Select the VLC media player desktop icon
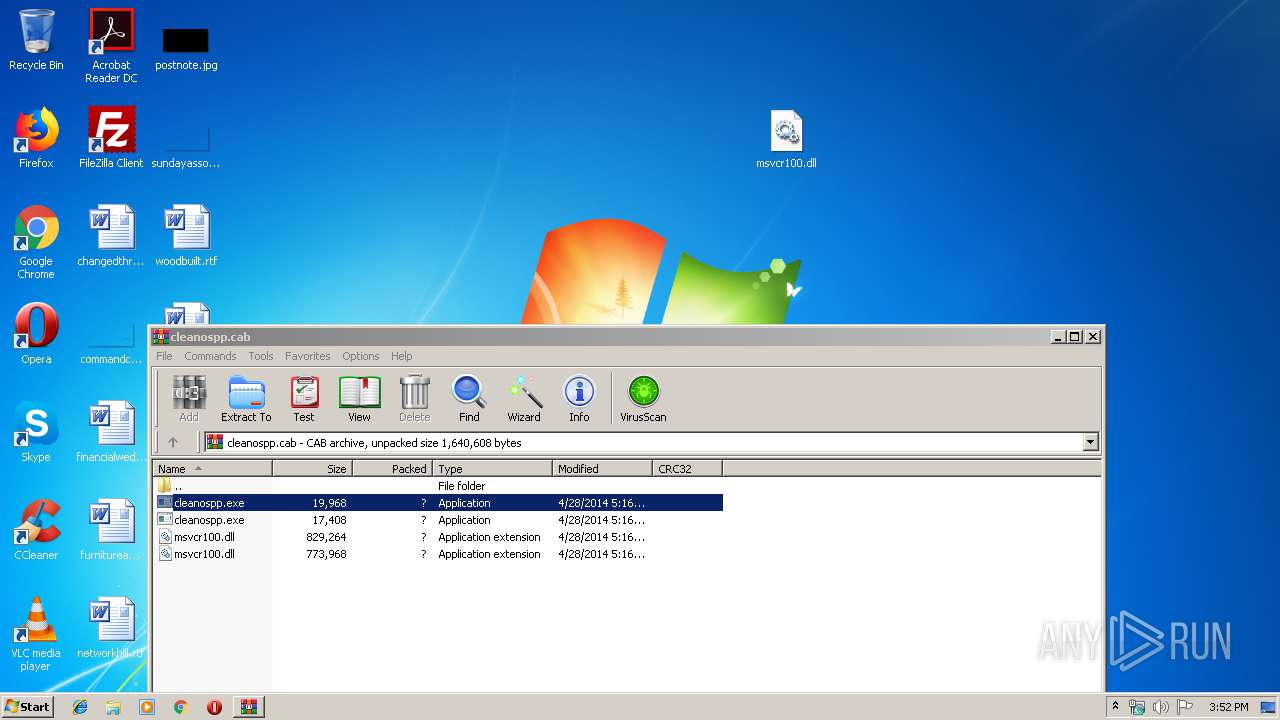Image resolution: width=1280 pixels, height=720 pixels. (36, 634)
